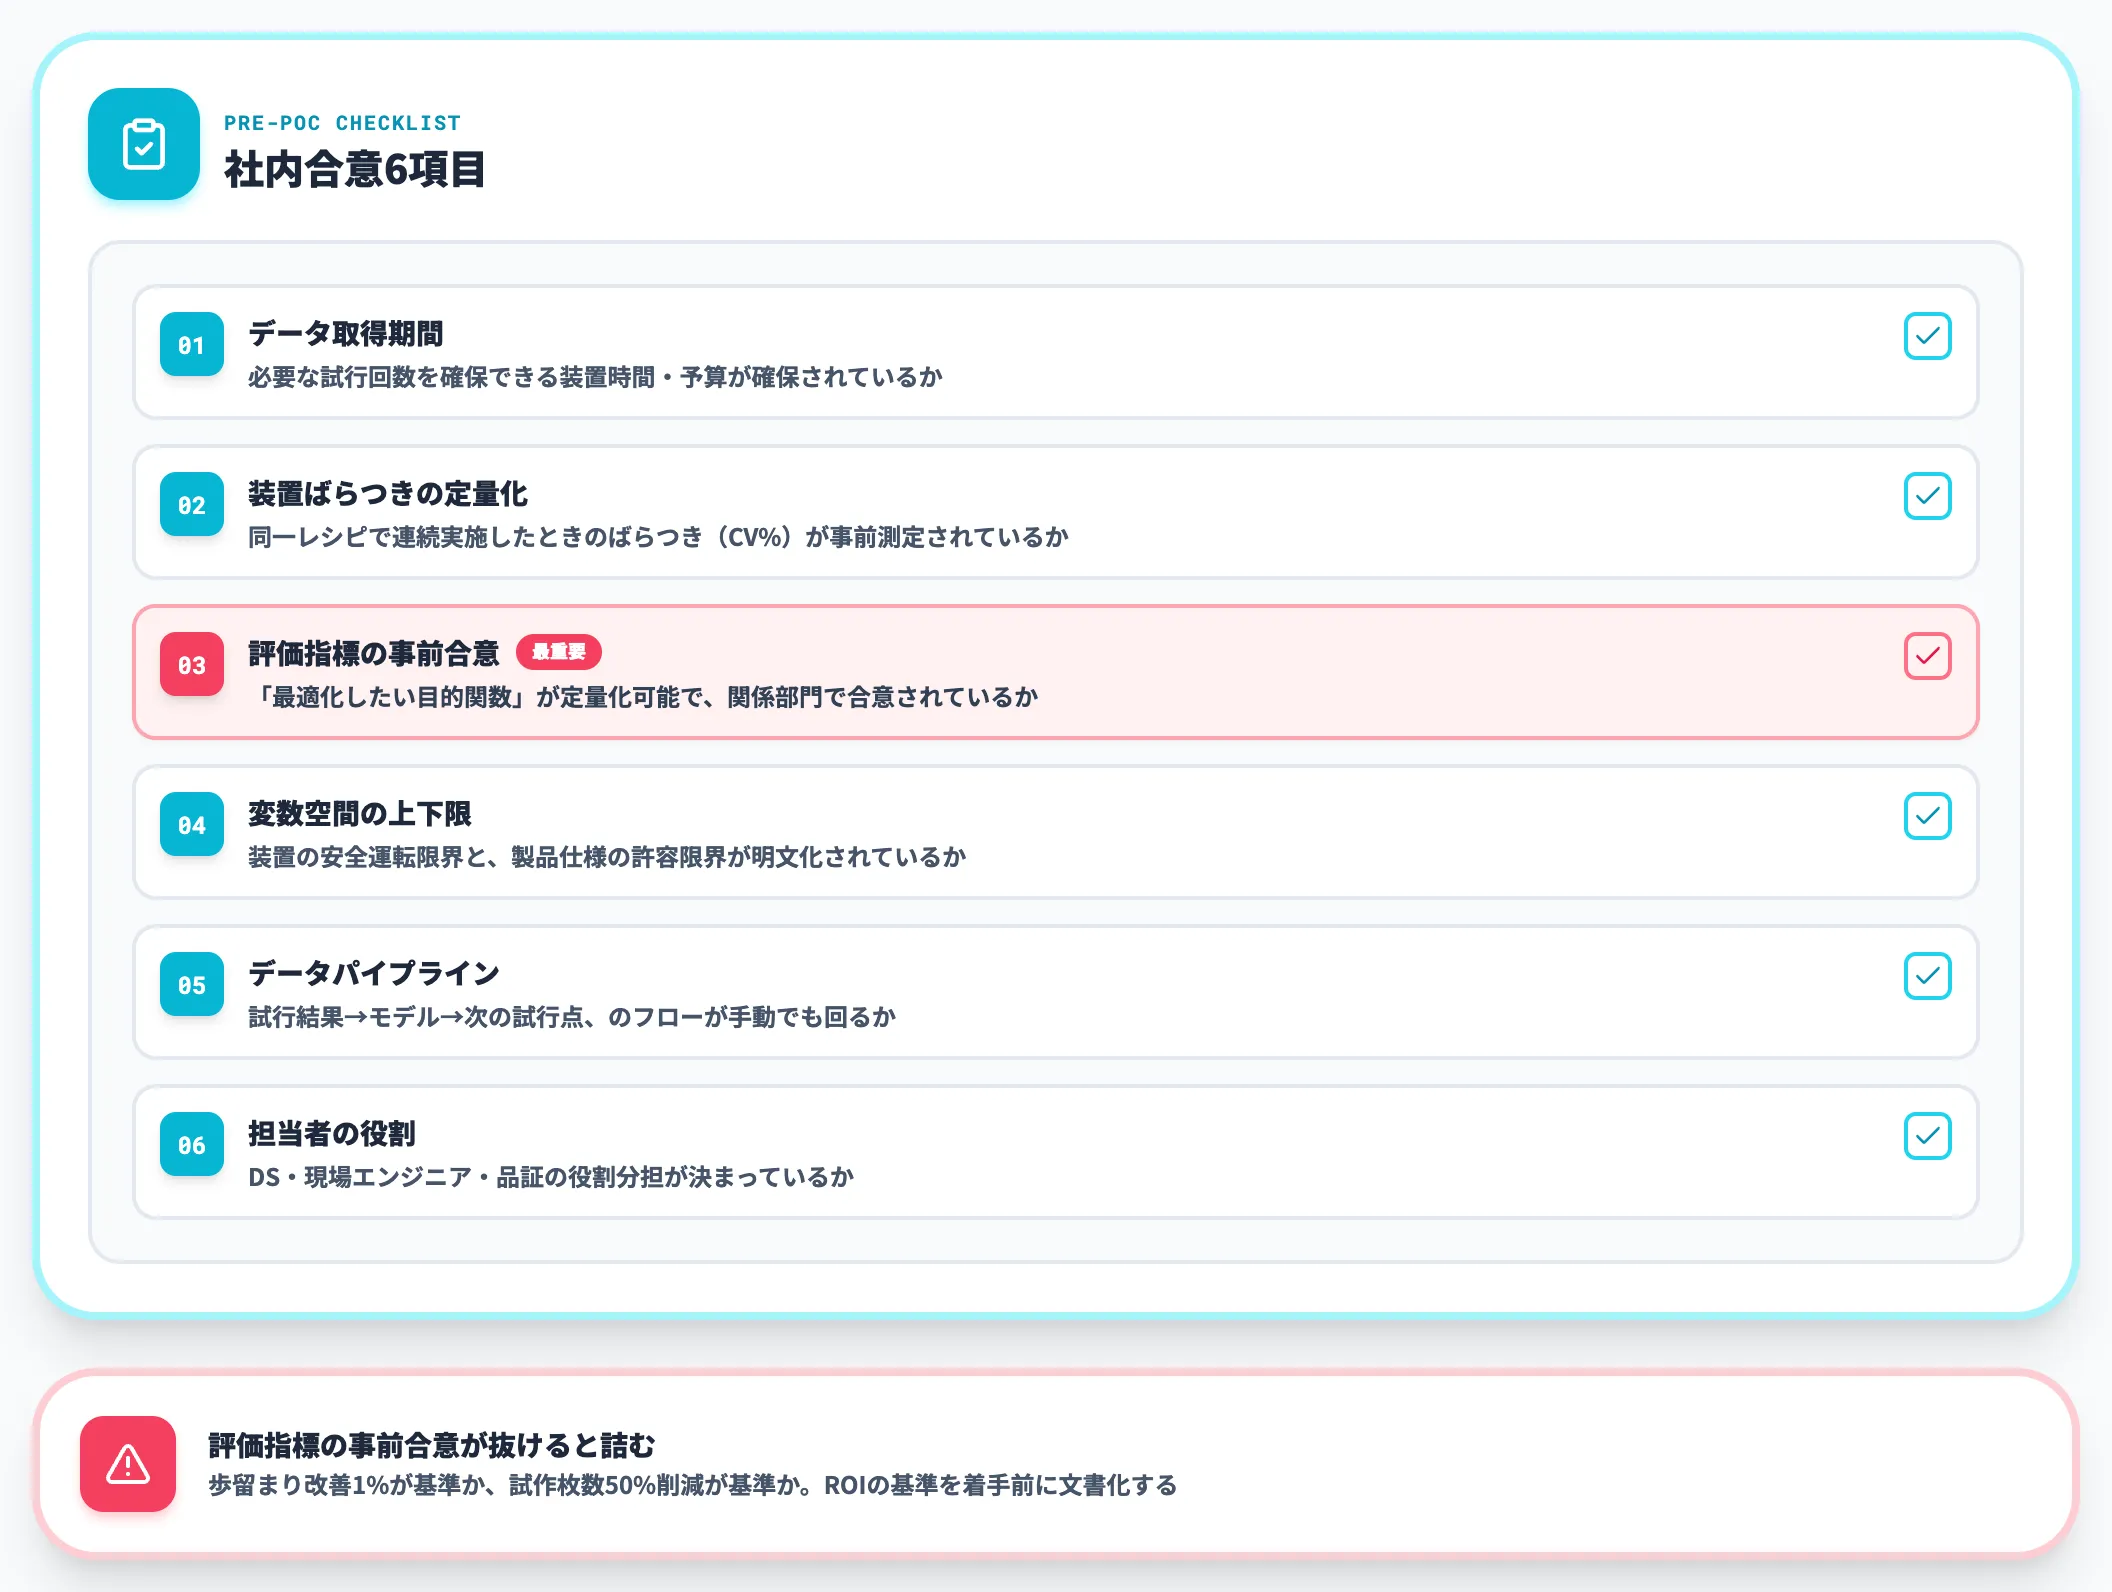
Task: Click the DS・現場エンジニア・品証 description
Action: click(551, 1177)
